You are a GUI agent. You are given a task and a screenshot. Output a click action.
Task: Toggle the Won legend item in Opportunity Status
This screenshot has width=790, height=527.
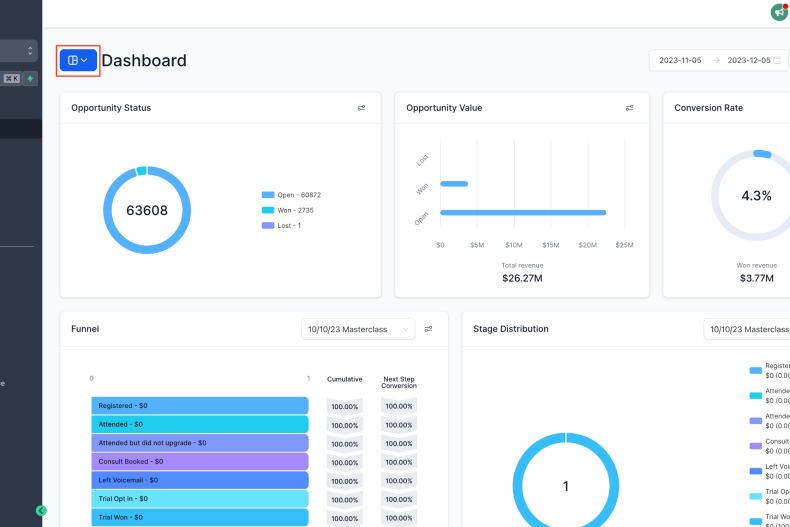[291, 210]
